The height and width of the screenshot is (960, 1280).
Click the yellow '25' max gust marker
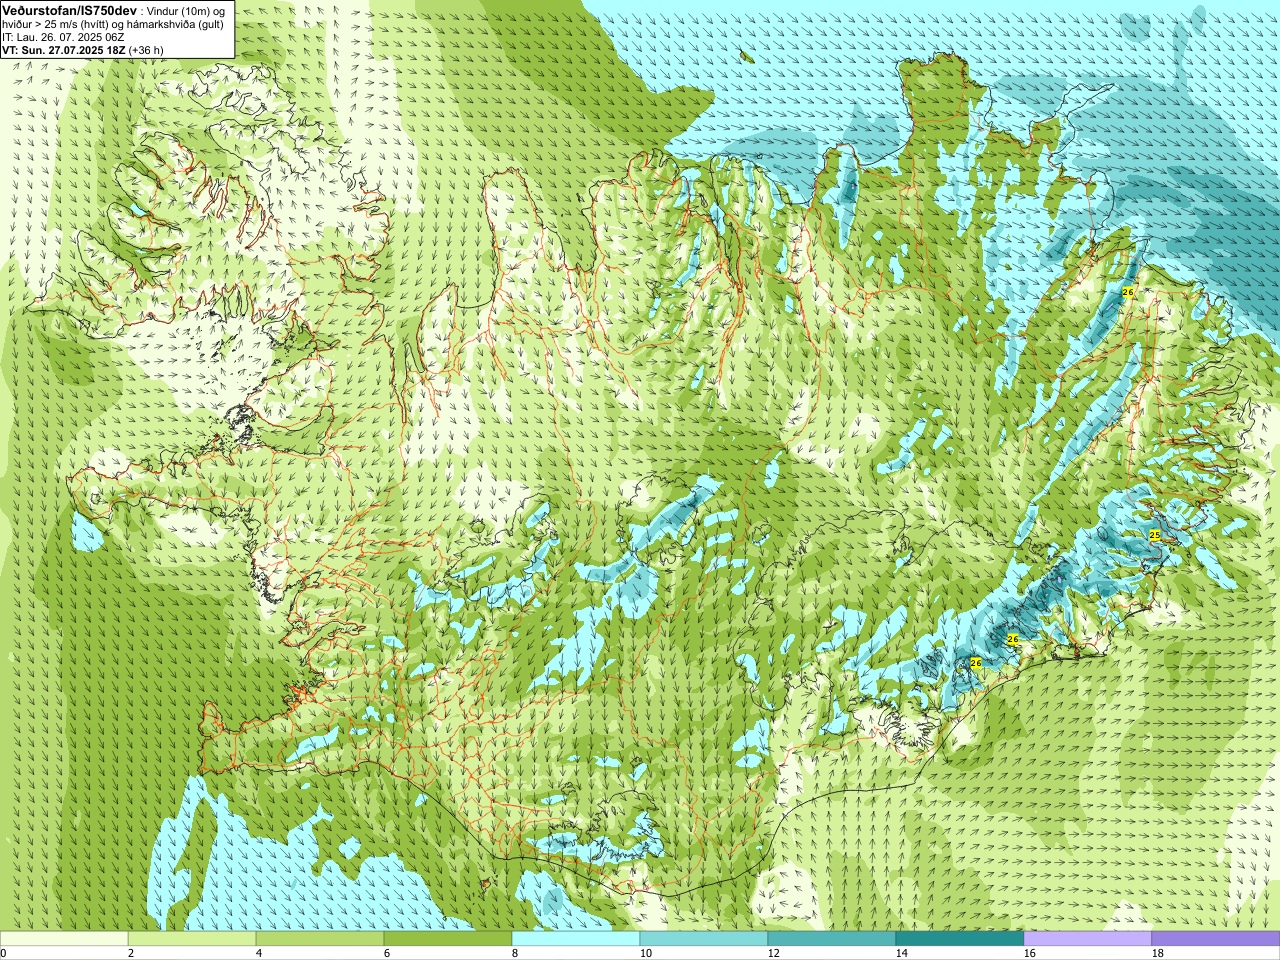pyautogui.click(x=1155, y=536)
